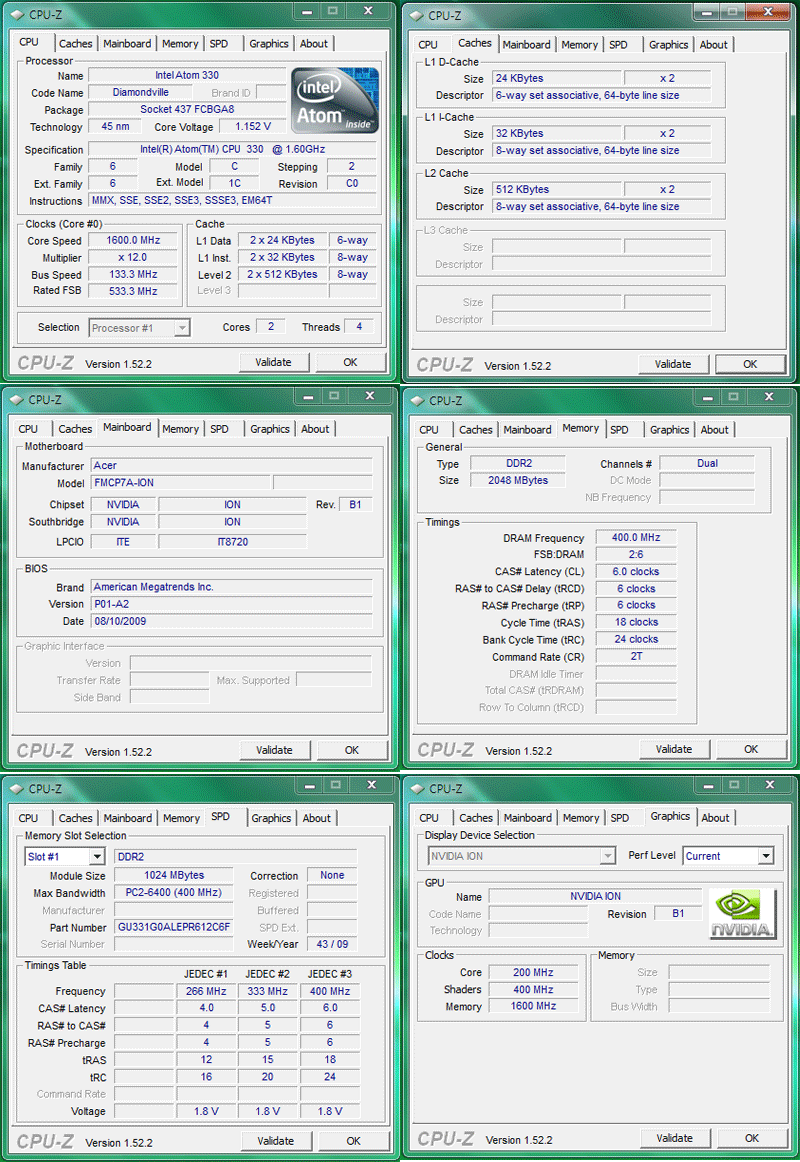
Task: Open About tab in the SPD window
Action: [x=316, y=818]
